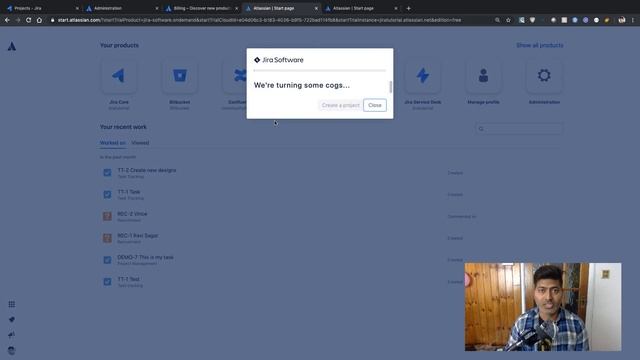Open the Confluence product icon
Viewport: 640px width, 360px height.
click(x=236, y=76)
